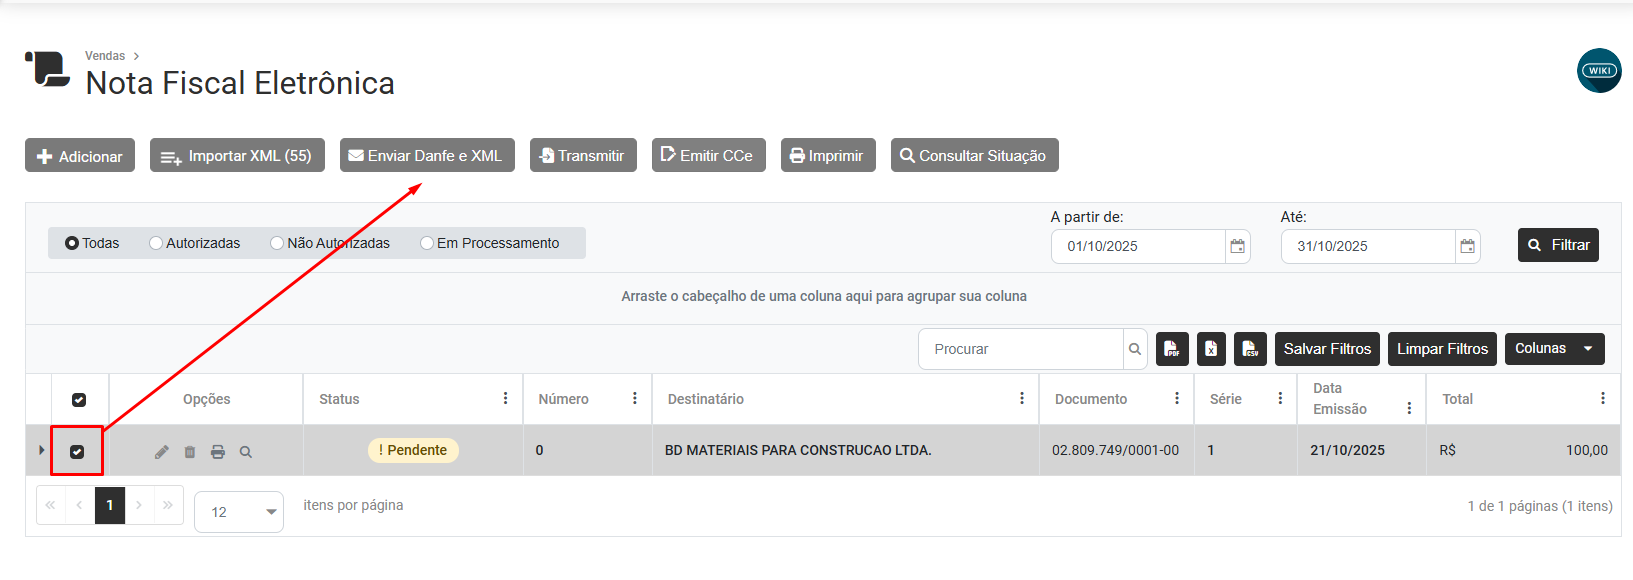The image size is (1633, 580).
Task: Go to next page of results
Action: point(139,505)
